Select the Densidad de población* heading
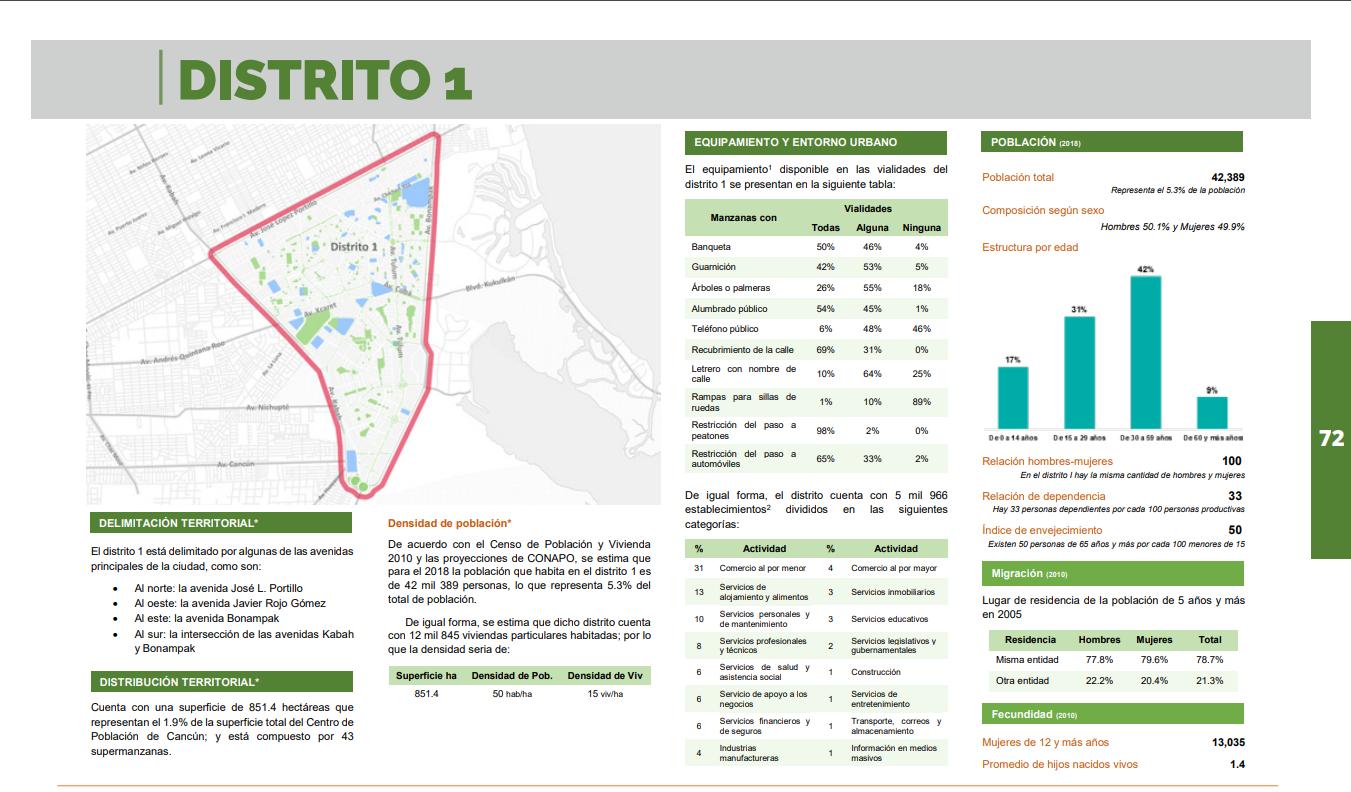The height and width of the screenshot is (792, 1351). (x=449, y=523)
